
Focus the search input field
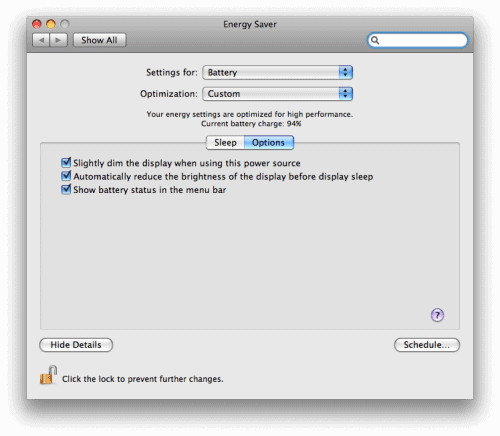pos(418,40)
